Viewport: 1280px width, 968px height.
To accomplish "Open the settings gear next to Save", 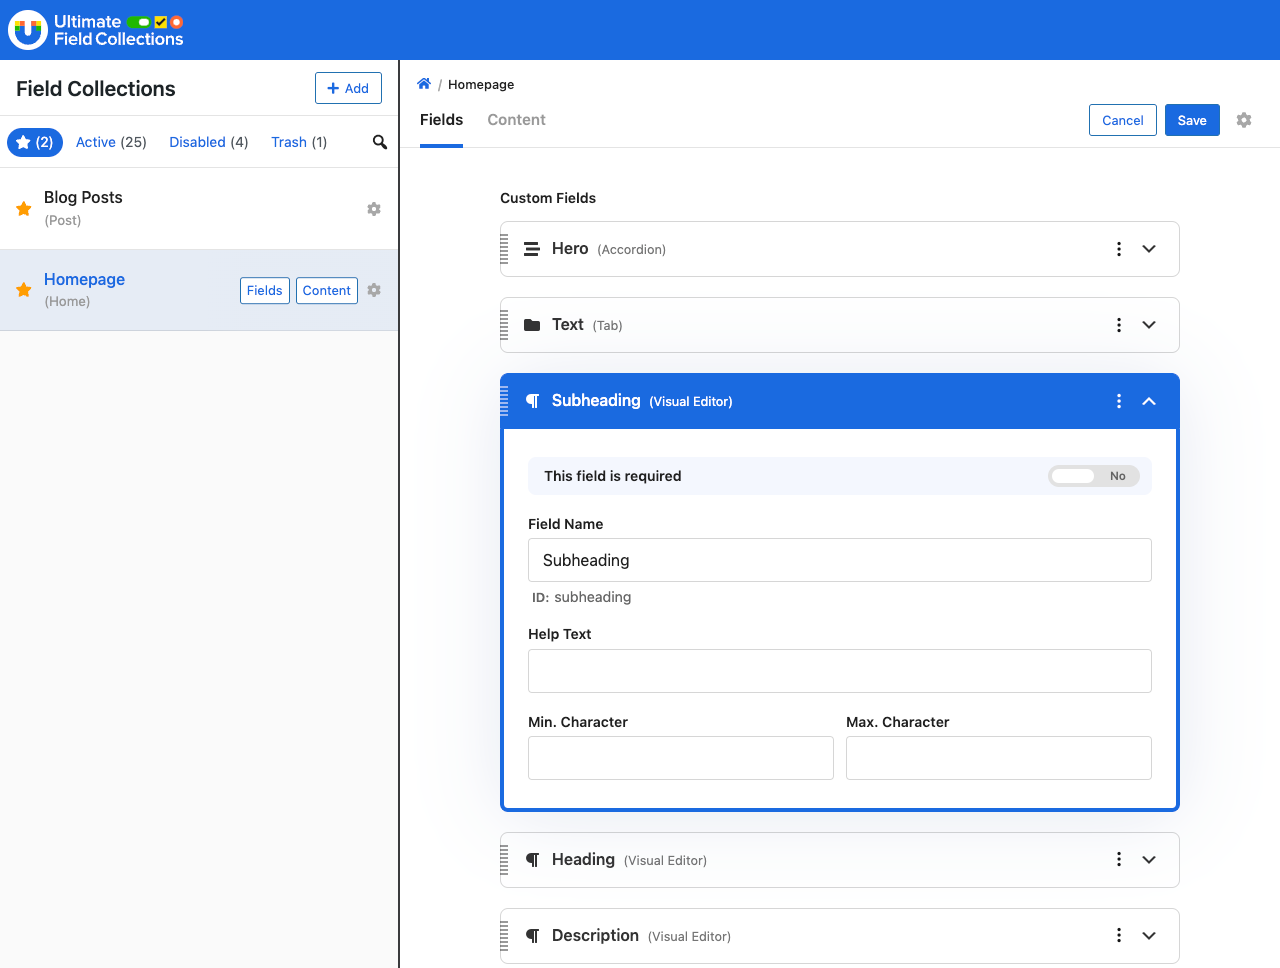I will (1244, 120).
